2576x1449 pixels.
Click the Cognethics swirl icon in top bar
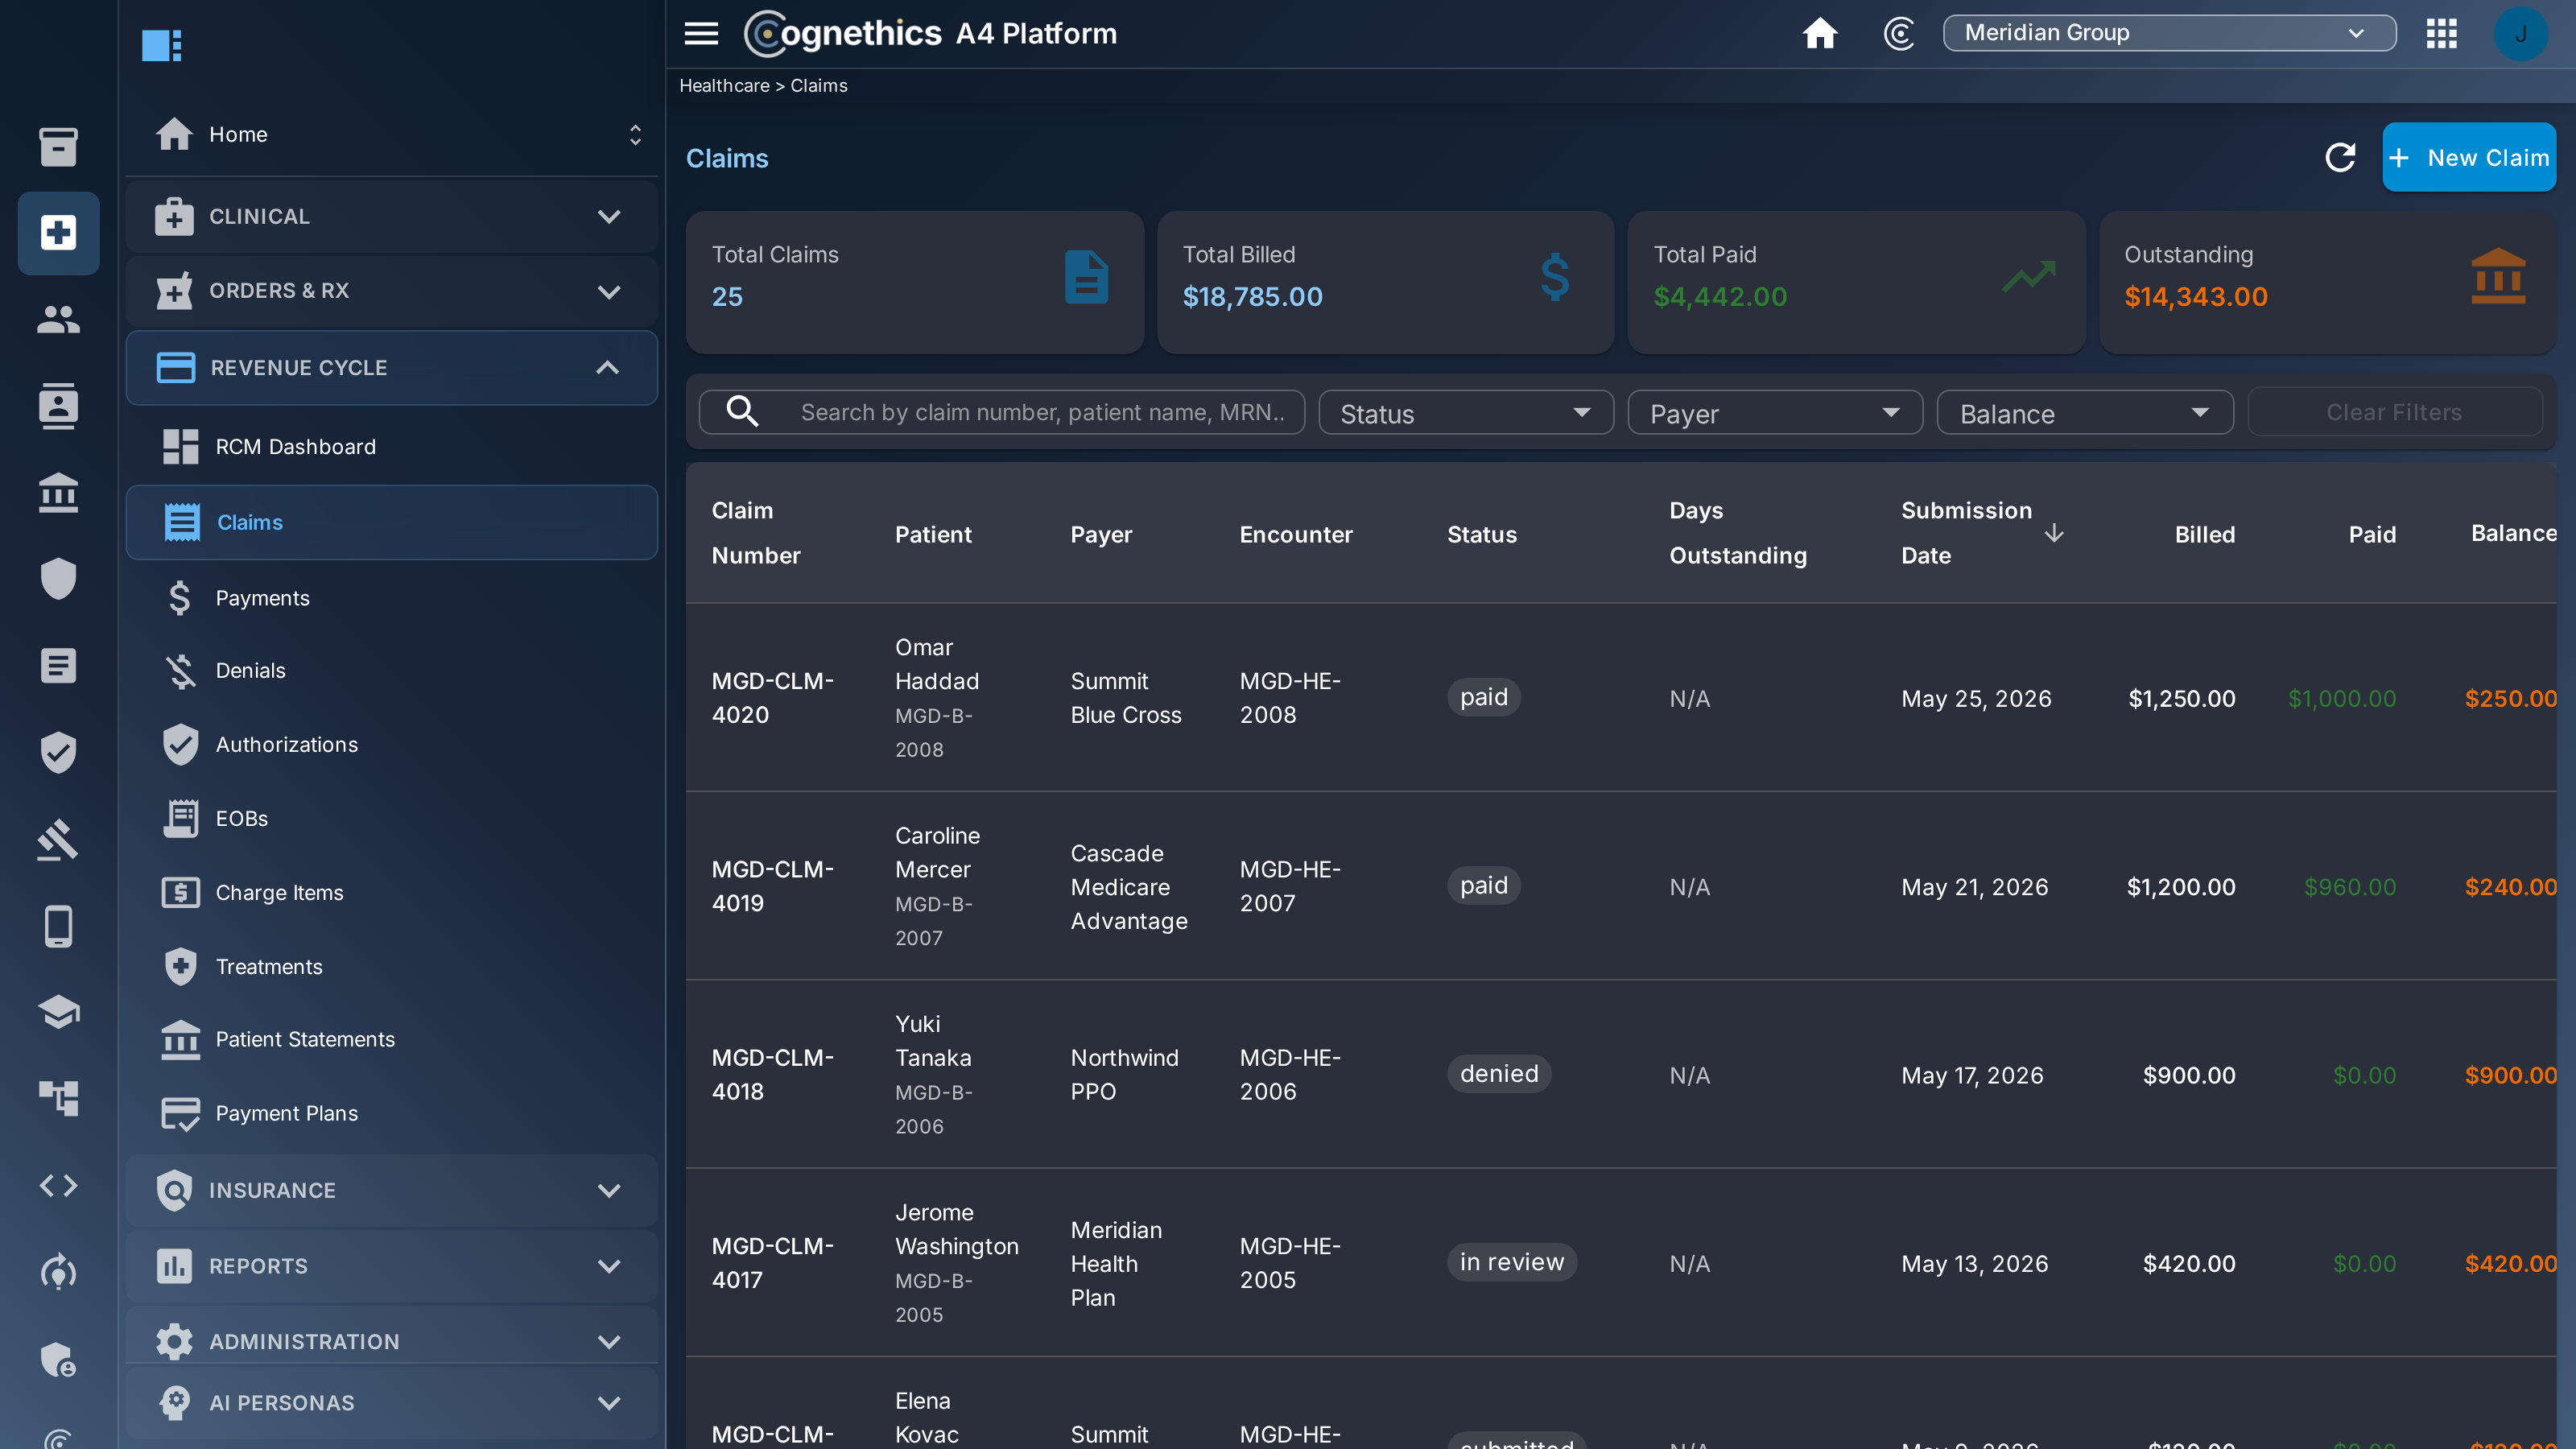pos(1899,34)
